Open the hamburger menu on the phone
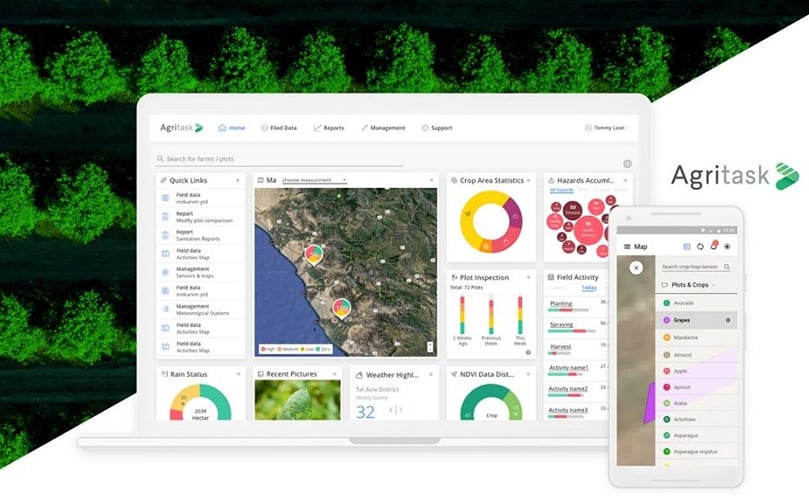The image size is (809, 501). click(627, 247)
